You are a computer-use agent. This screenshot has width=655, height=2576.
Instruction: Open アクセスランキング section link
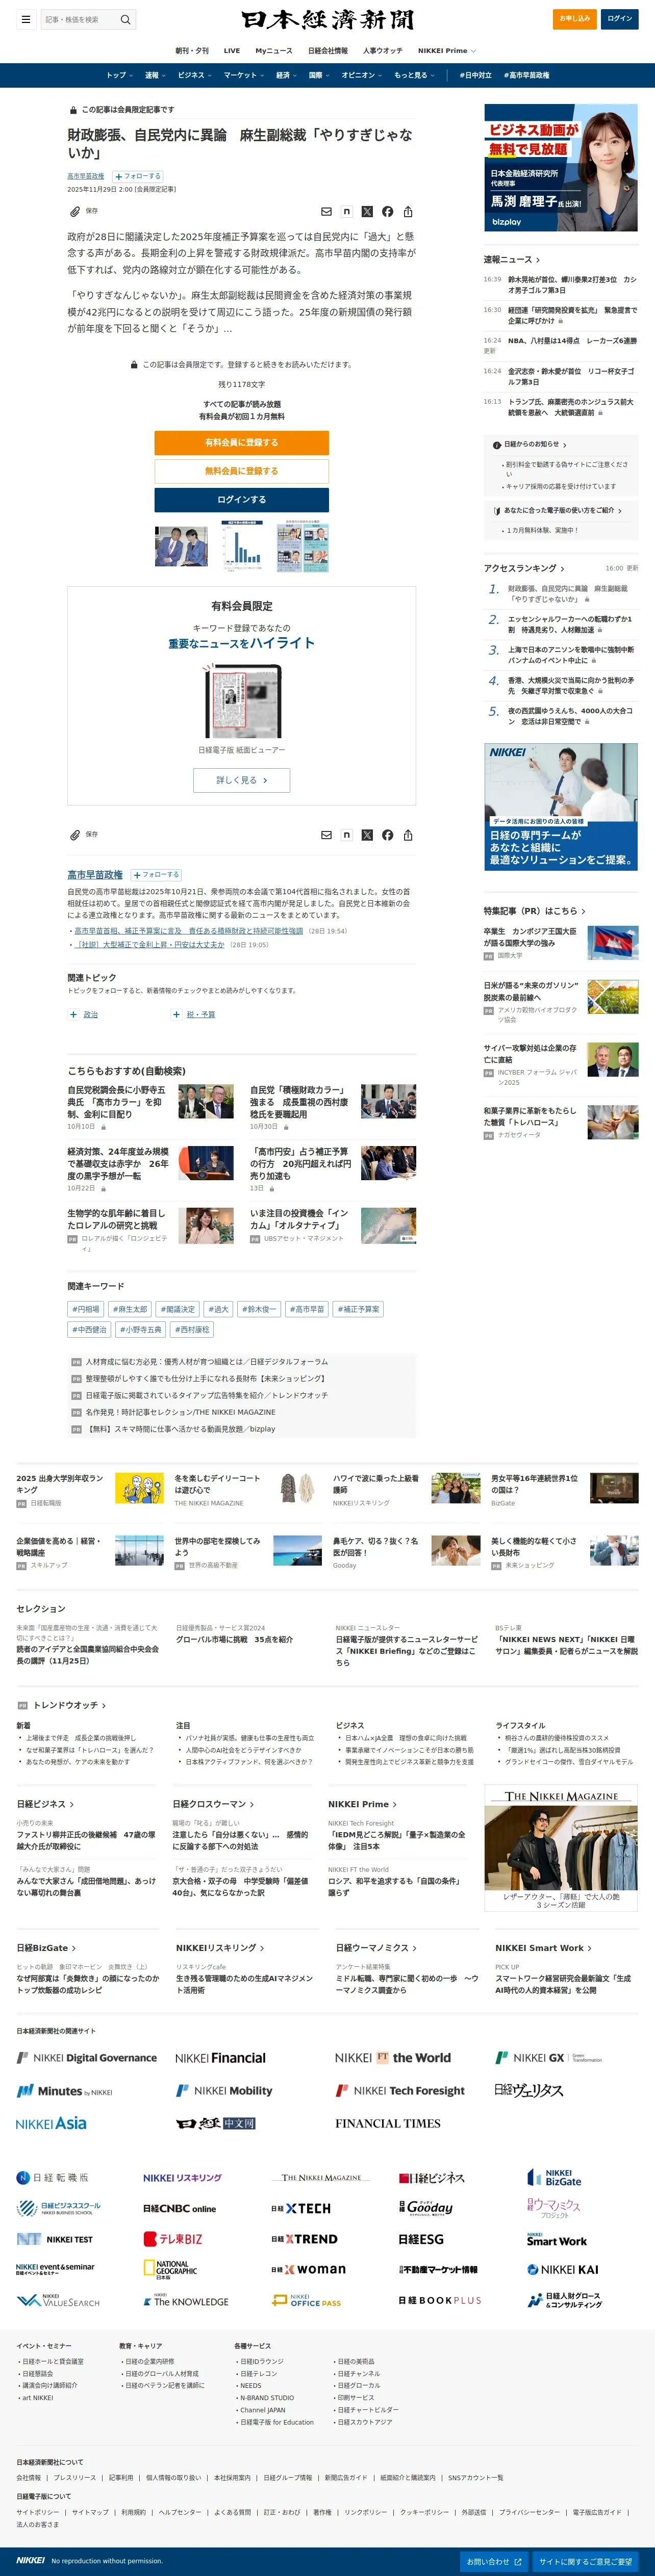point(524,568)
